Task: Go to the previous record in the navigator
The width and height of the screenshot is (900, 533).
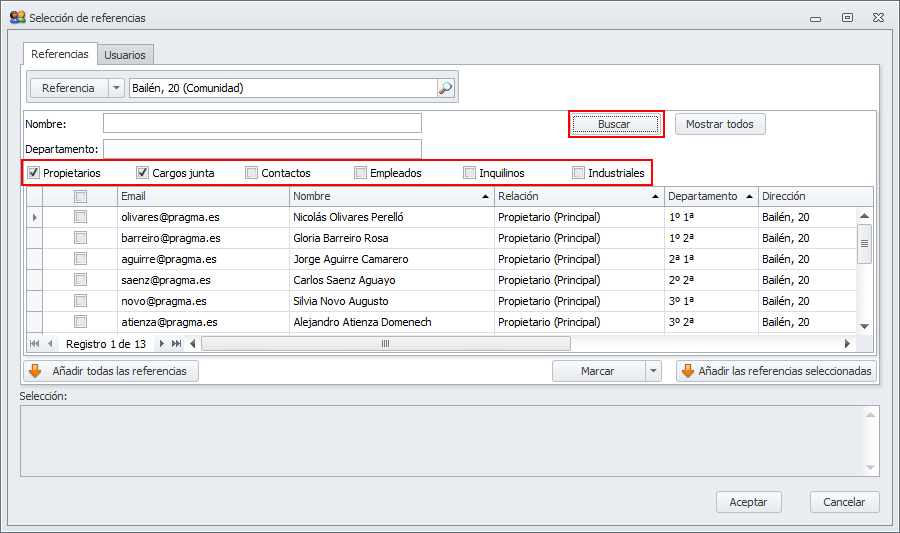Action: [50, 343]
